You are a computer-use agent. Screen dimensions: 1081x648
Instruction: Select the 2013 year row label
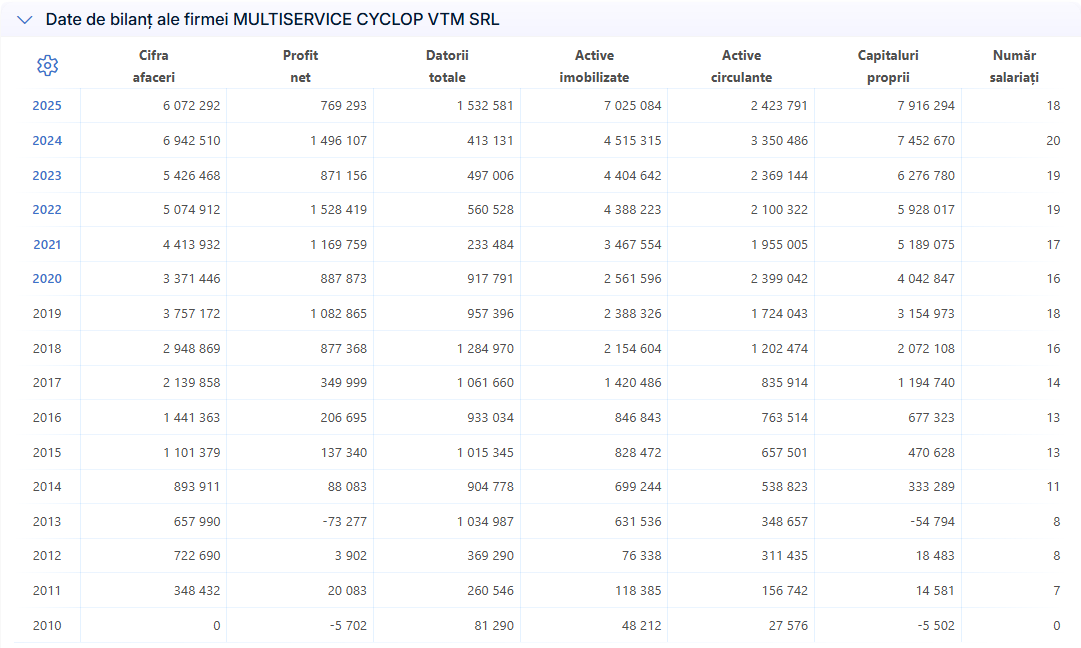47,521
